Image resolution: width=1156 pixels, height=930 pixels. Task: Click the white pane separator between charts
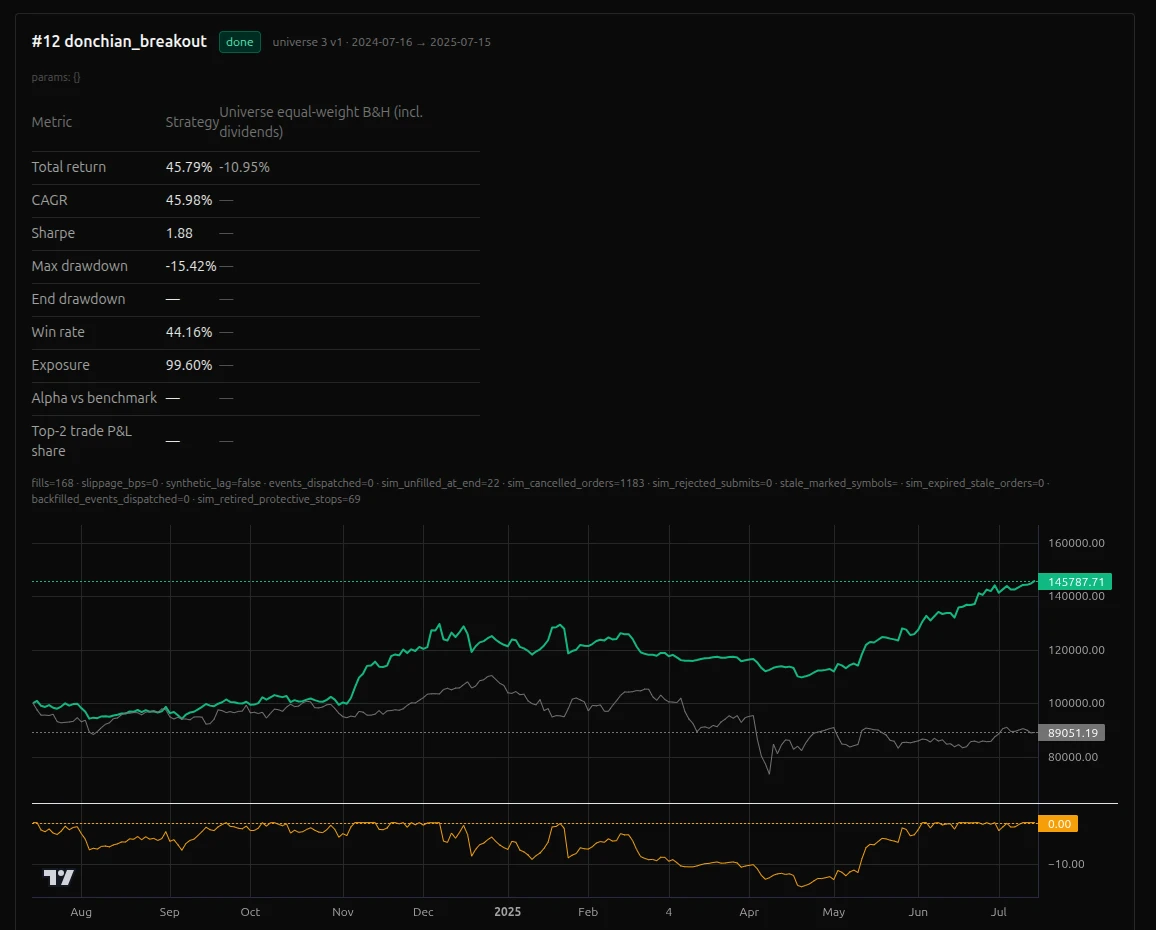click(575, 803)
